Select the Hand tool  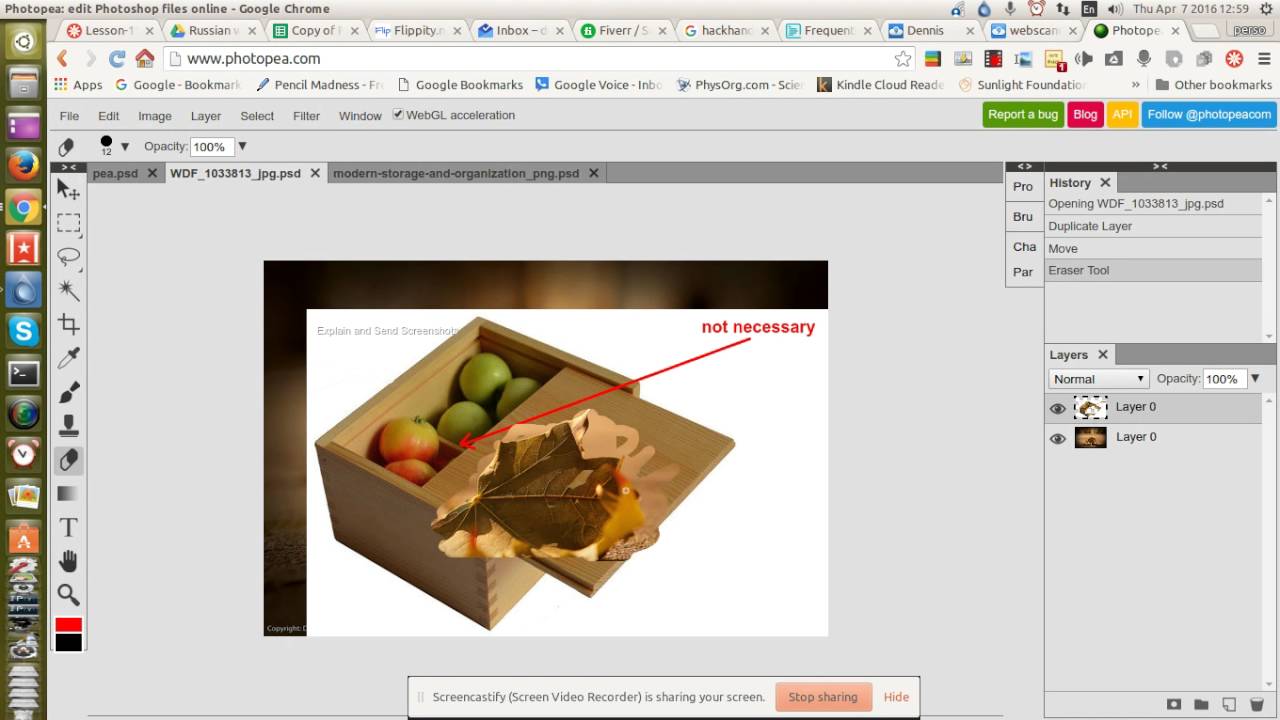pos(68,561)
